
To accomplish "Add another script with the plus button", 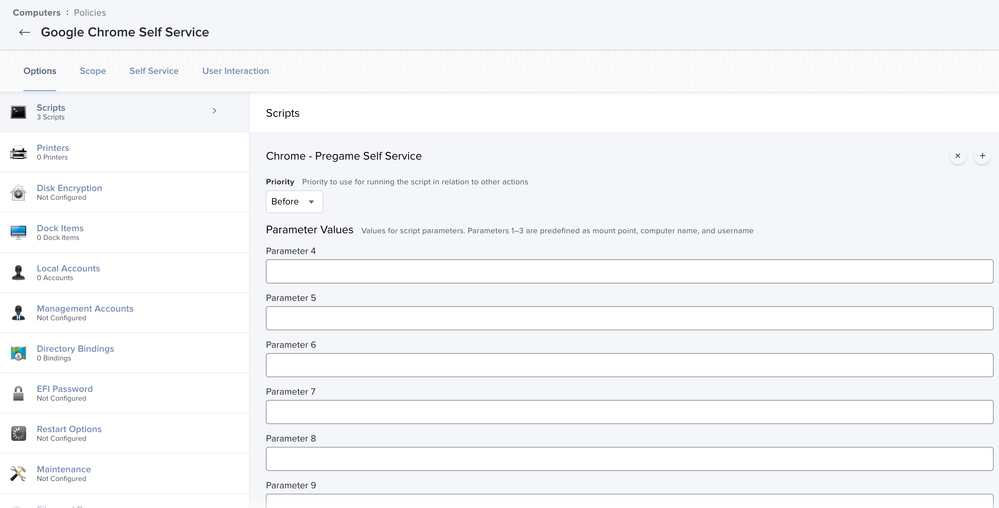I will (982, 156).
